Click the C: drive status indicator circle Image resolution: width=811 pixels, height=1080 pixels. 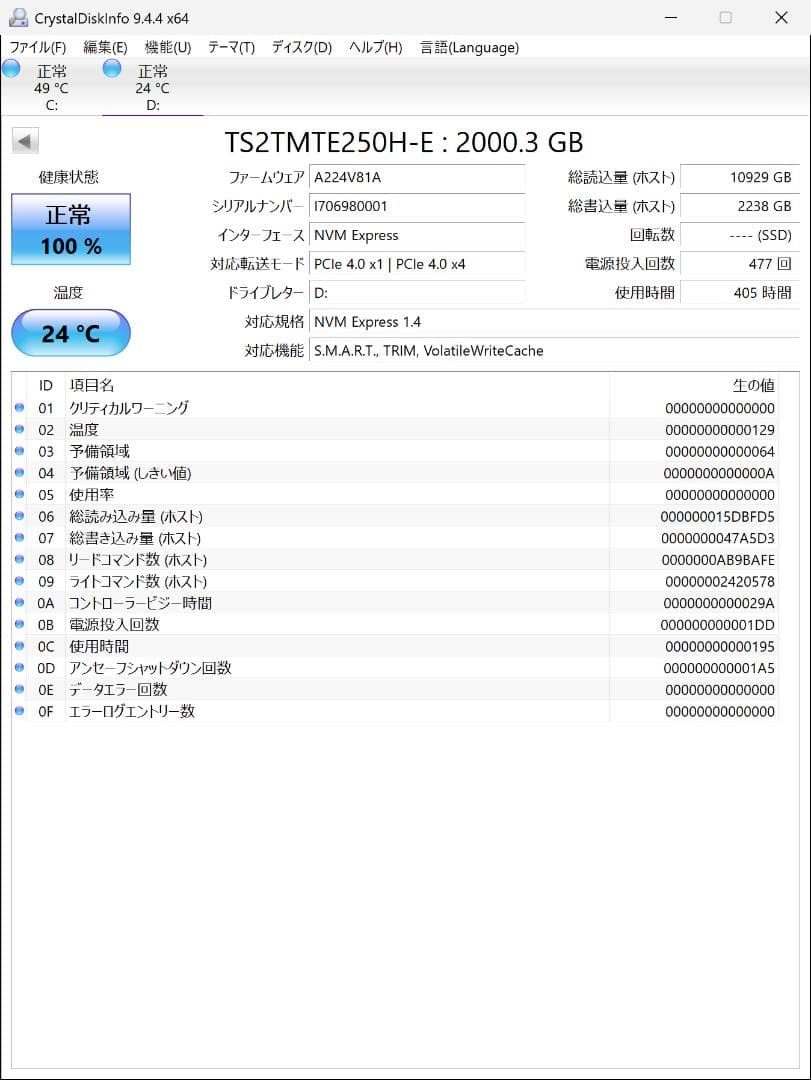coord(10,68)
